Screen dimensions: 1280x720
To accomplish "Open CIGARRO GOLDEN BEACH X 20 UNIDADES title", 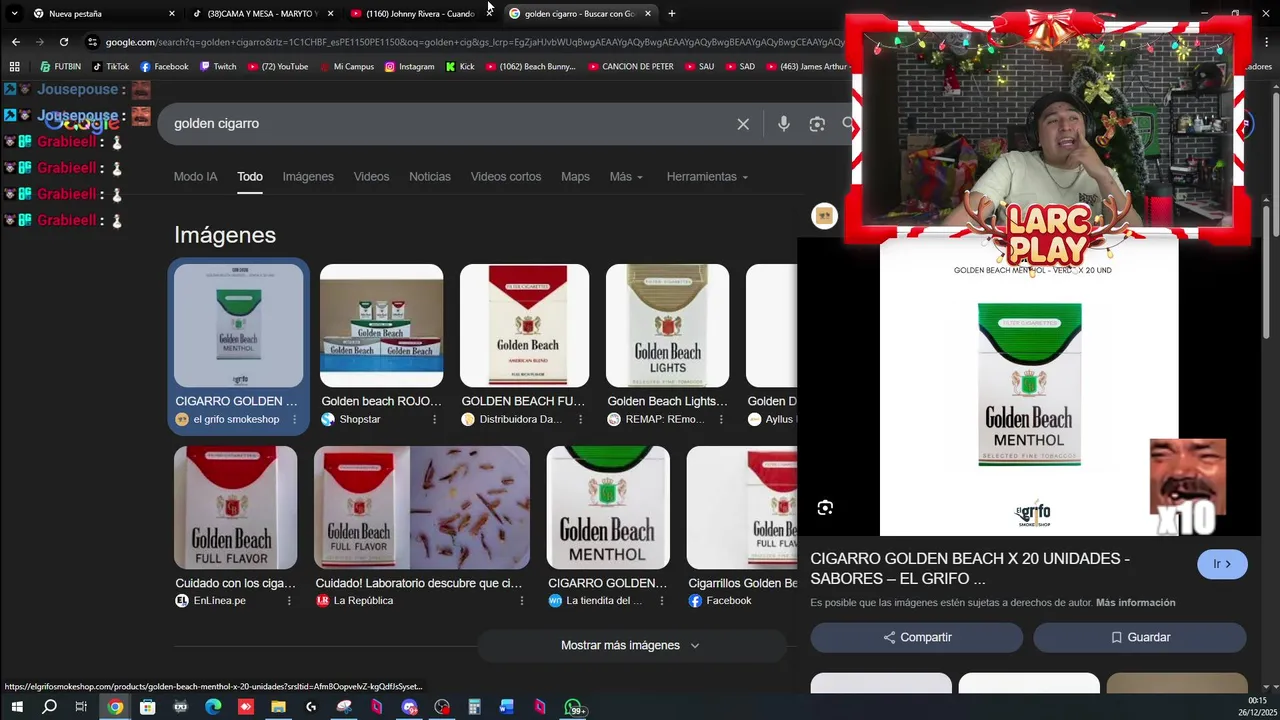I will tap(970, 569).
